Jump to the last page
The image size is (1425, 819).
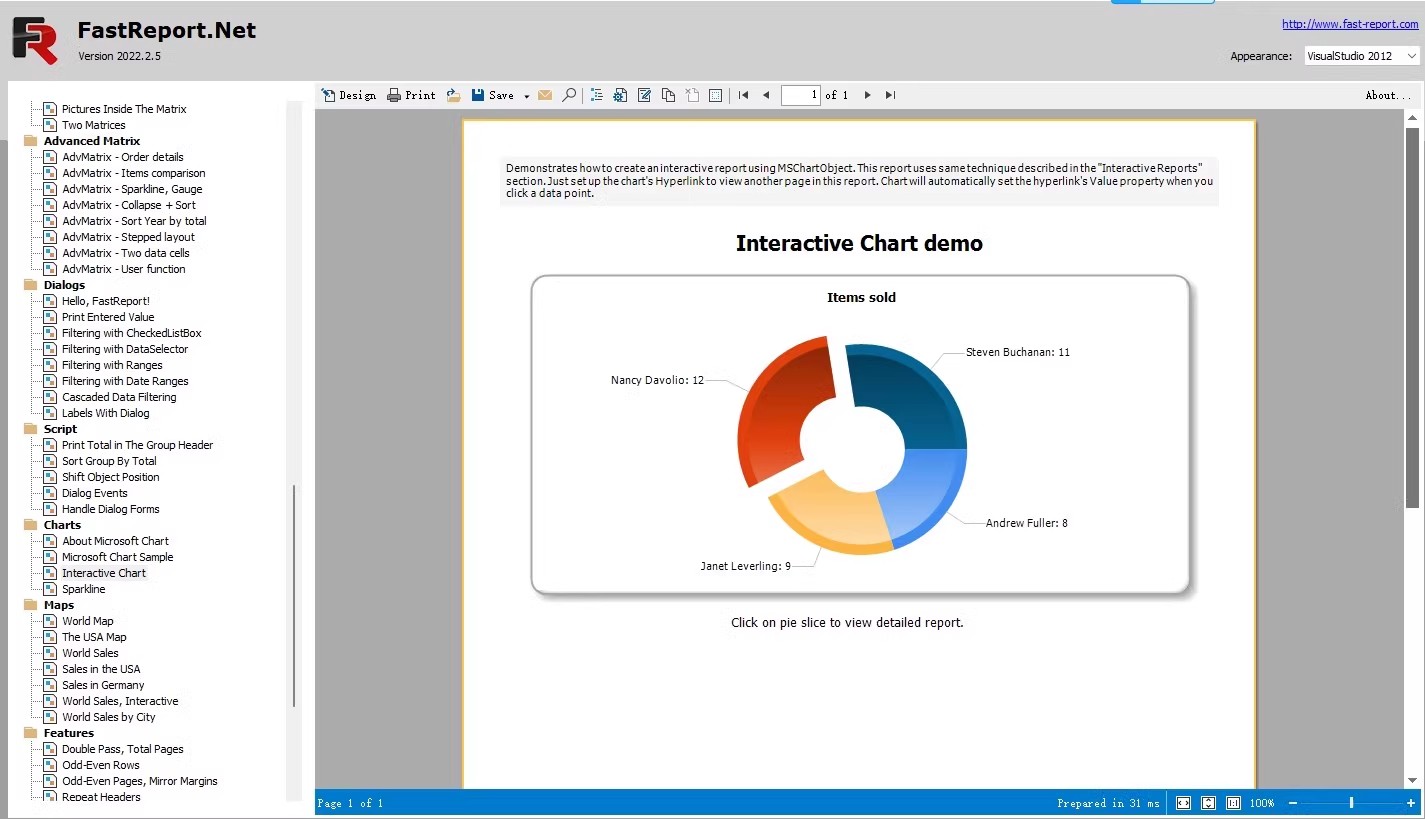[x=890, y=95]
